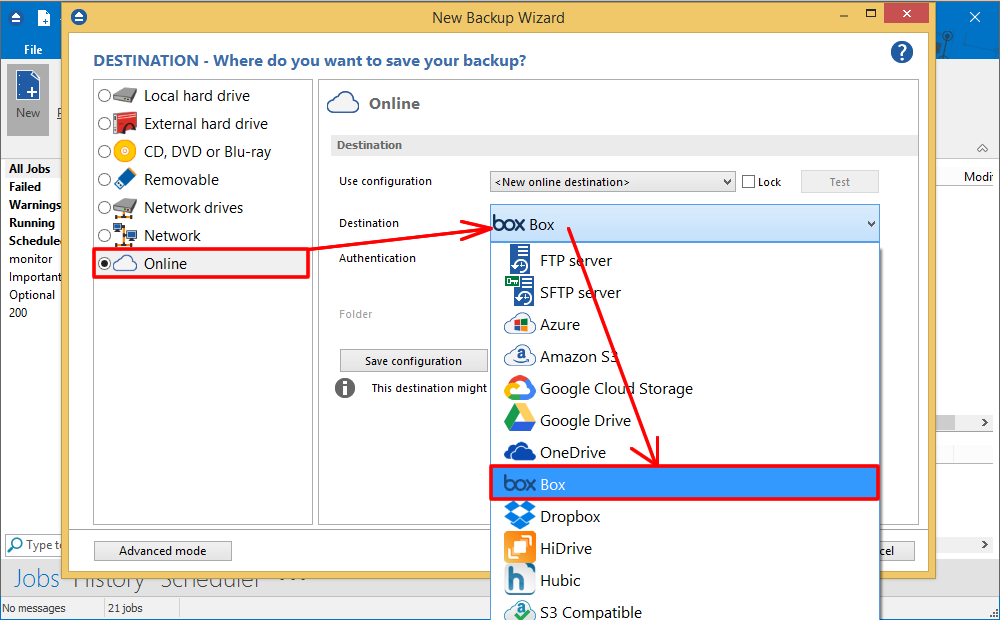The image size is (1000, 620).
Task: Click the Advanced mode button
Action: (x=162, y=551)
